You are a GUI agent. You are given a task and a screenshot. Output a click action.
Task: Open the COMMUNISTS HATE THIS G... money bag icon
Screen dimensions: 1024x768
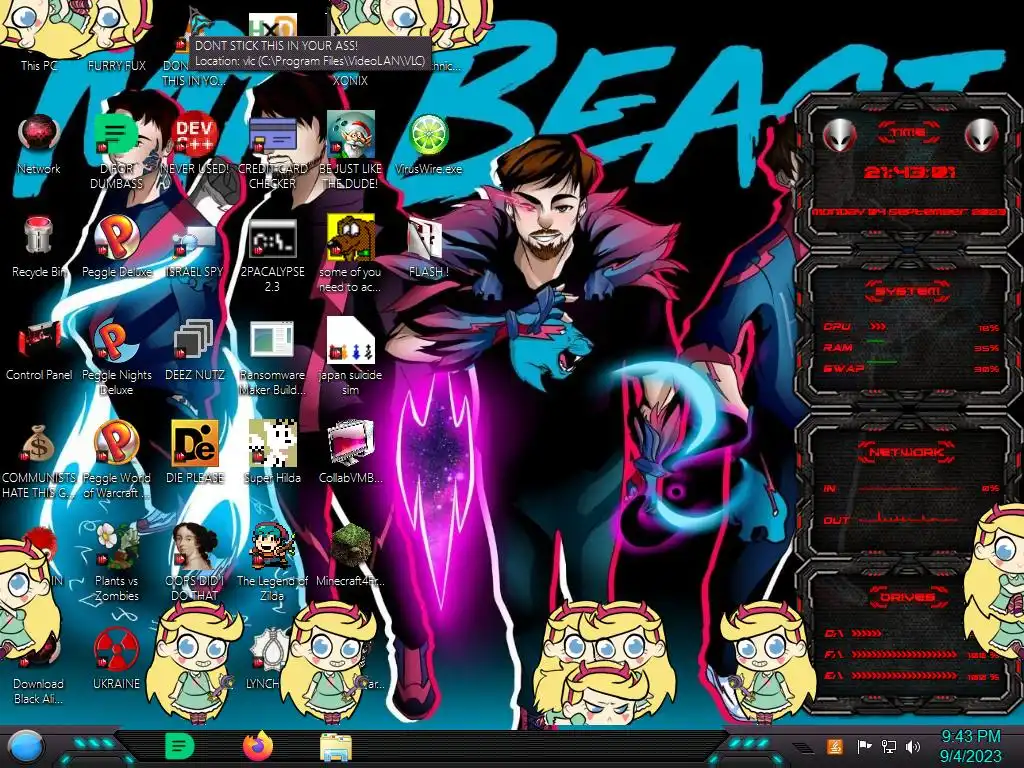(39, 461)
